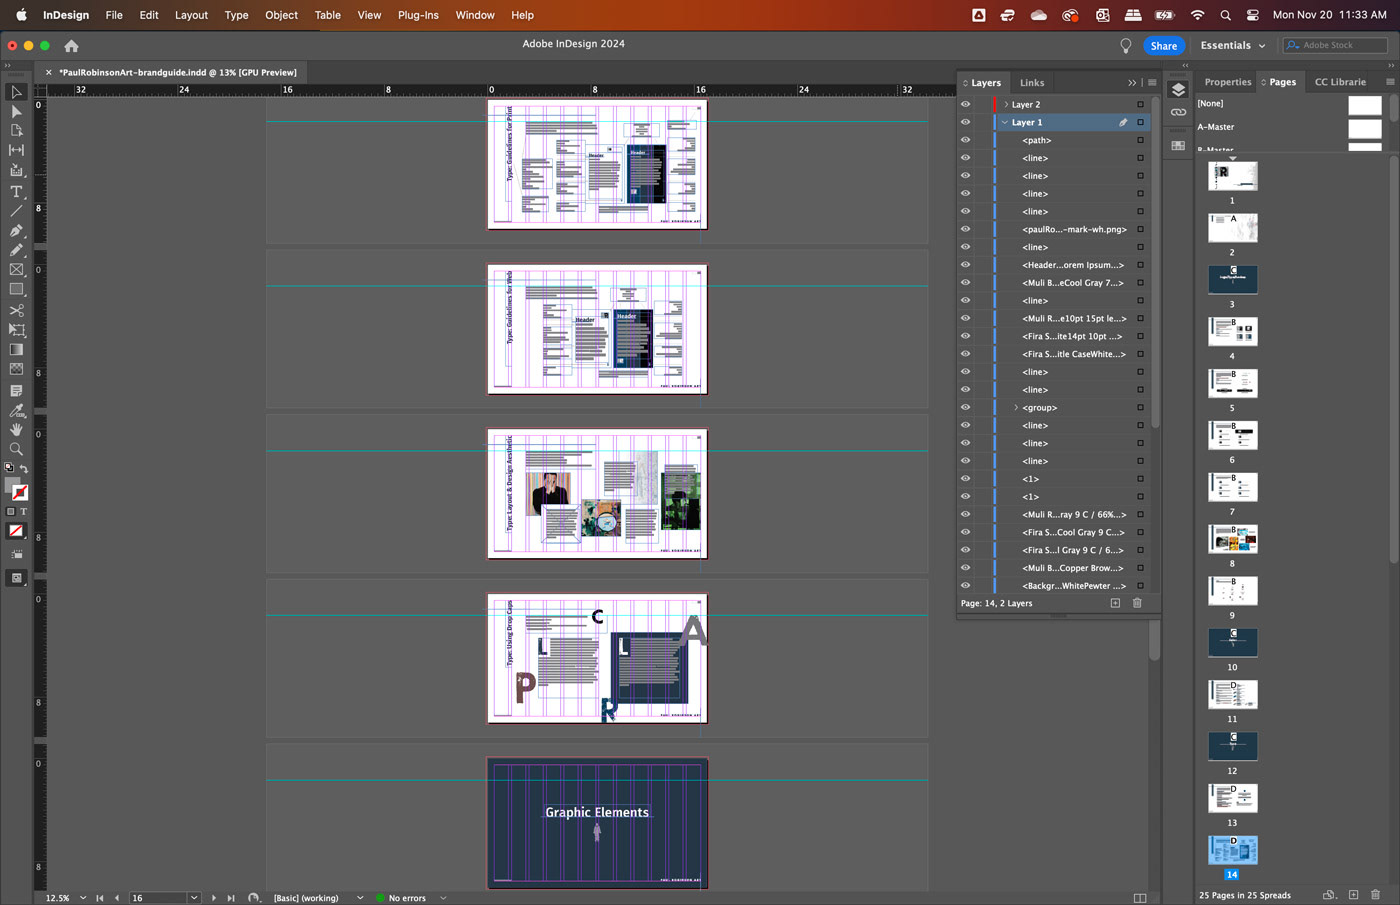Go to the first page using the status bar arrow

point(99,898)
